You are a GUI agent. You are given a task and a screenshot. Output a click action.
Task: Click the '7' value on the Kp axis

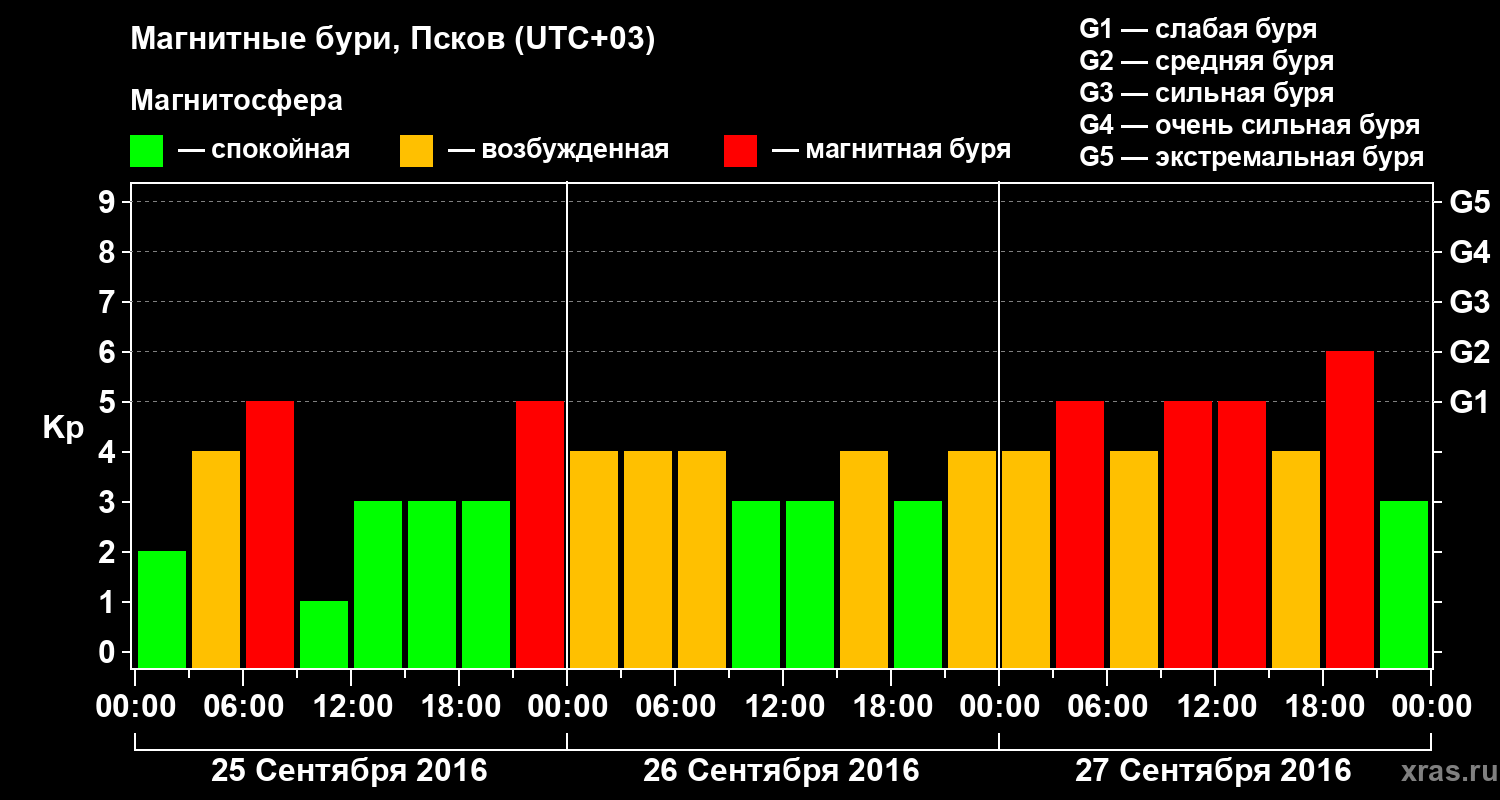click(109, 302)
